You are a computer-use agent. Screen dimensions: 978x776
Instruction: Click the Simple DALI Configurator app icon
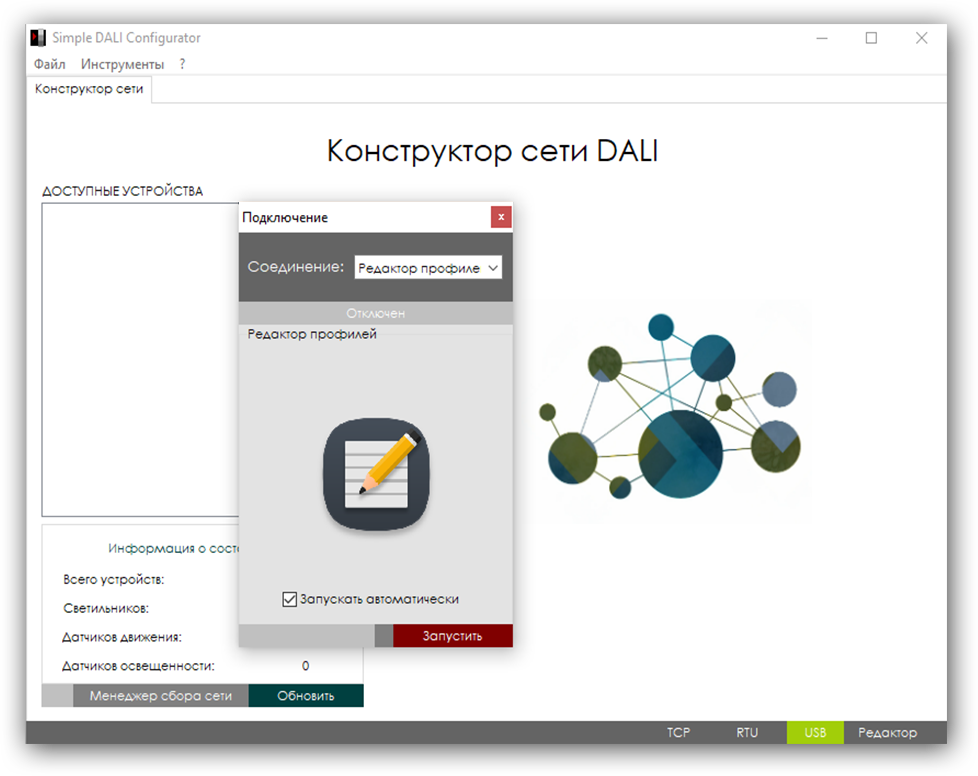coord(38,38)
